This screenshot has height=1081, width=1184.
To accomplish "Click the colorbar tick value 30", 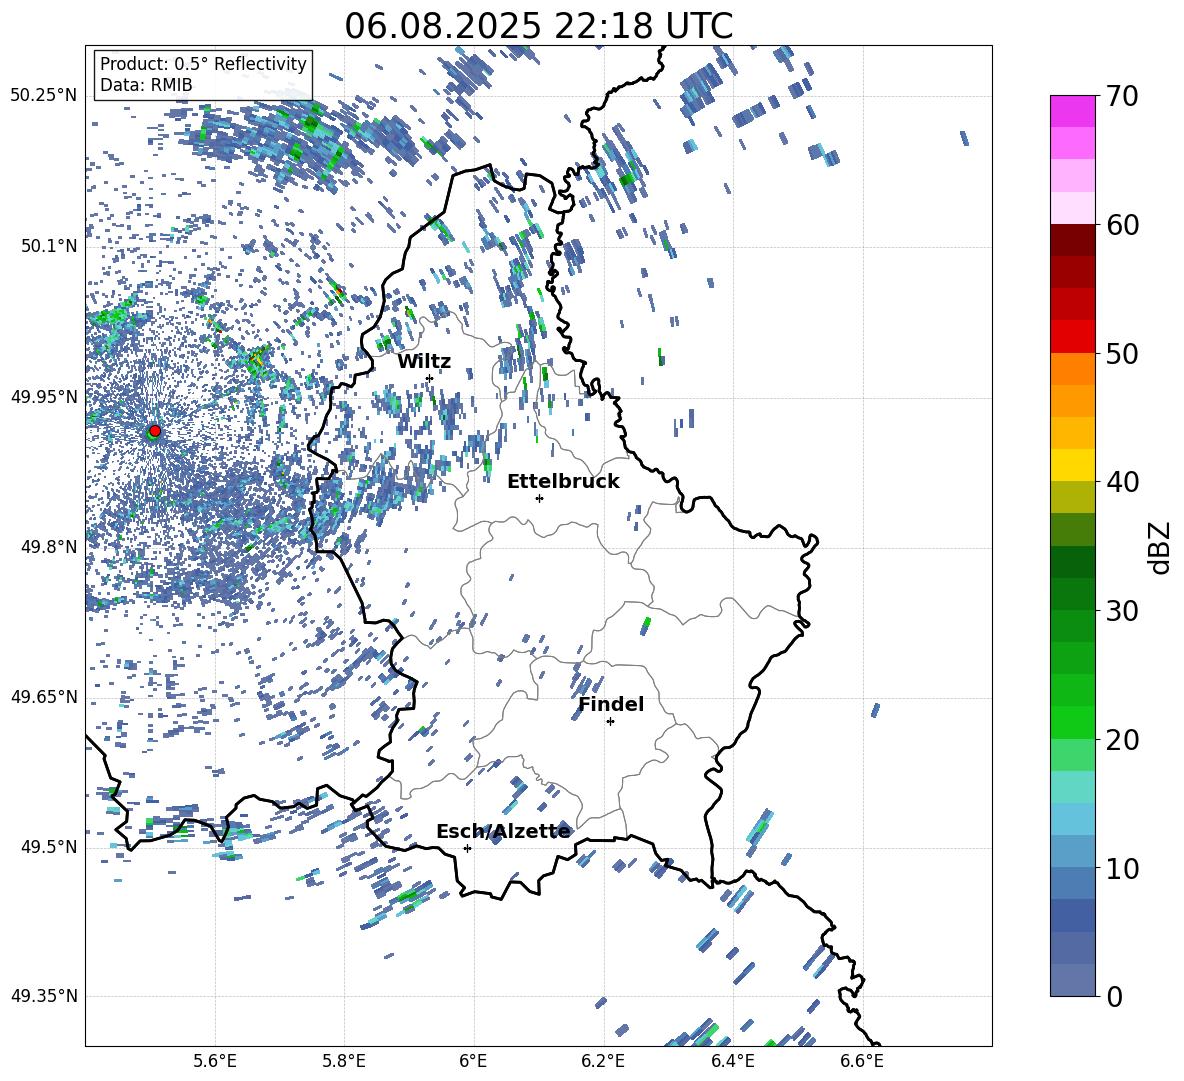I will pos(1123,611).
